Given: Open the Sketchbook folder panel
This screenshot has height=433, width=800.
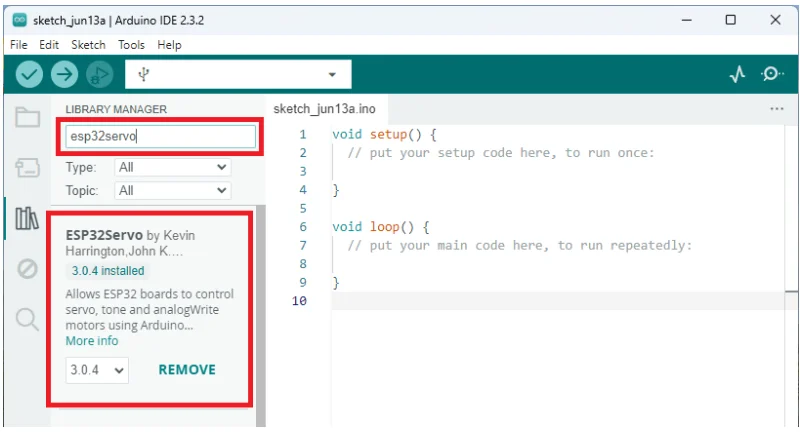Looking at the screenshot, I should point(27,117).
